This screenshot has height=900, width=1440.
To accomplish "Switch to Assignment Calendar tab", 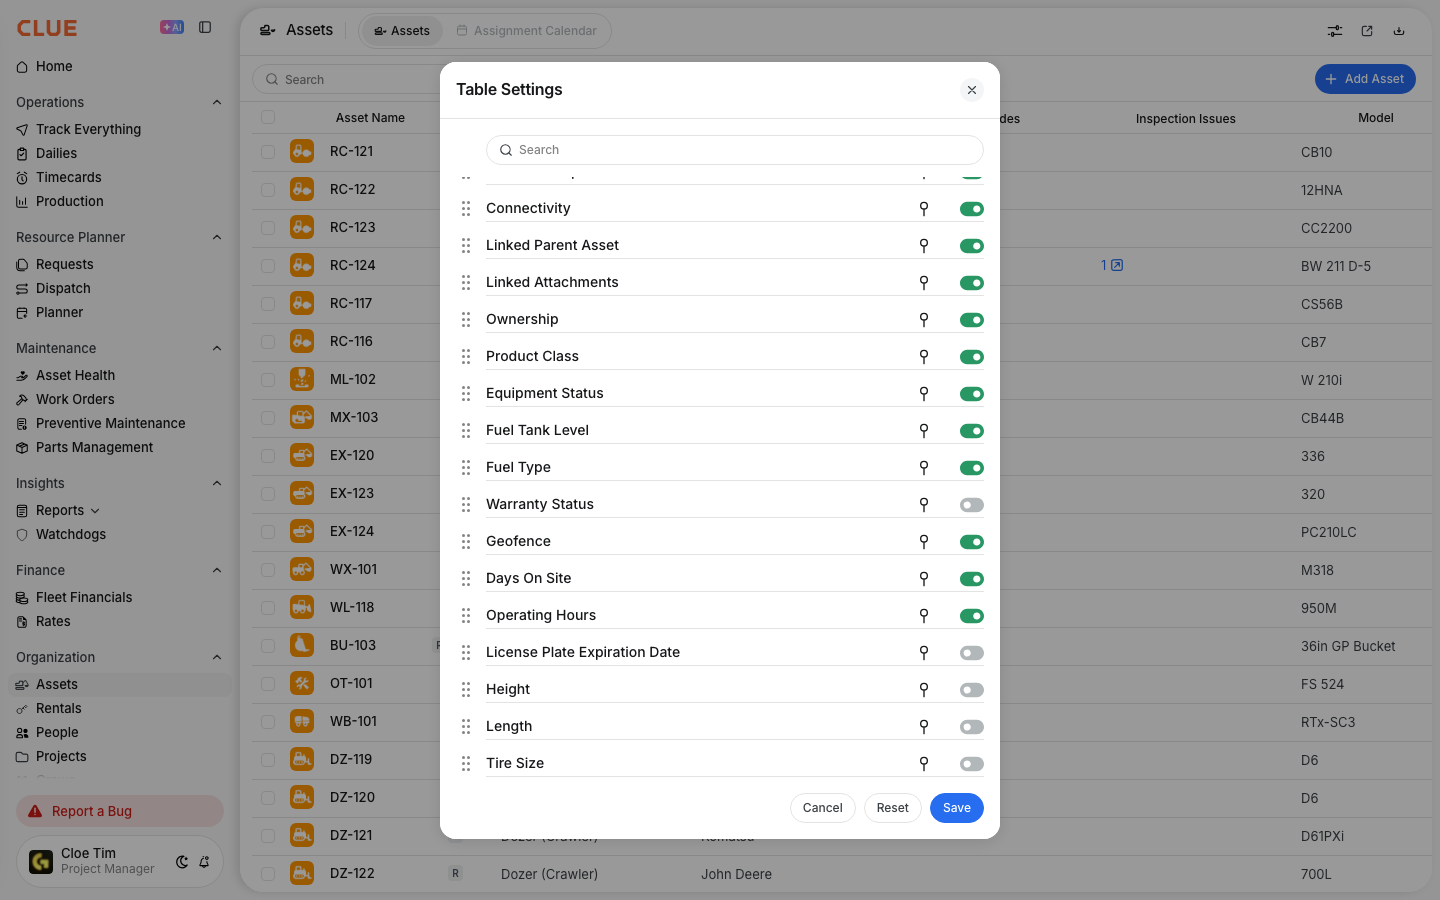I will point(526,31).
